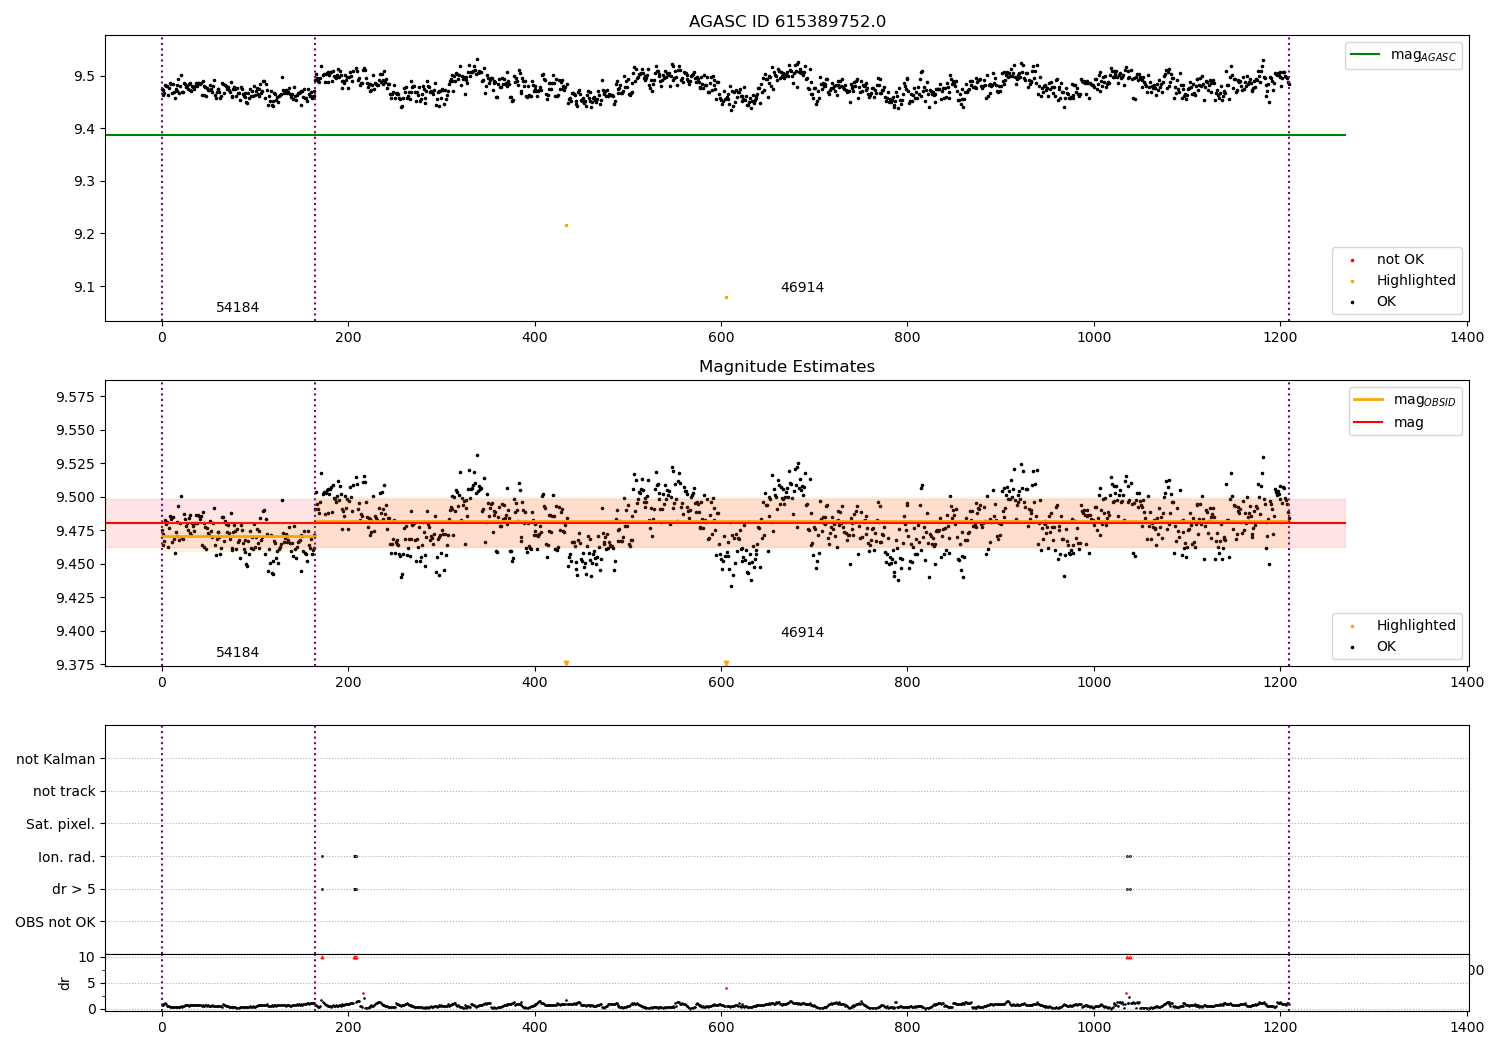Click the 46914 obsid label in top plot
Viewport: 1500px width, 1050px height.
pyautogui.click(x=802, y=288)
